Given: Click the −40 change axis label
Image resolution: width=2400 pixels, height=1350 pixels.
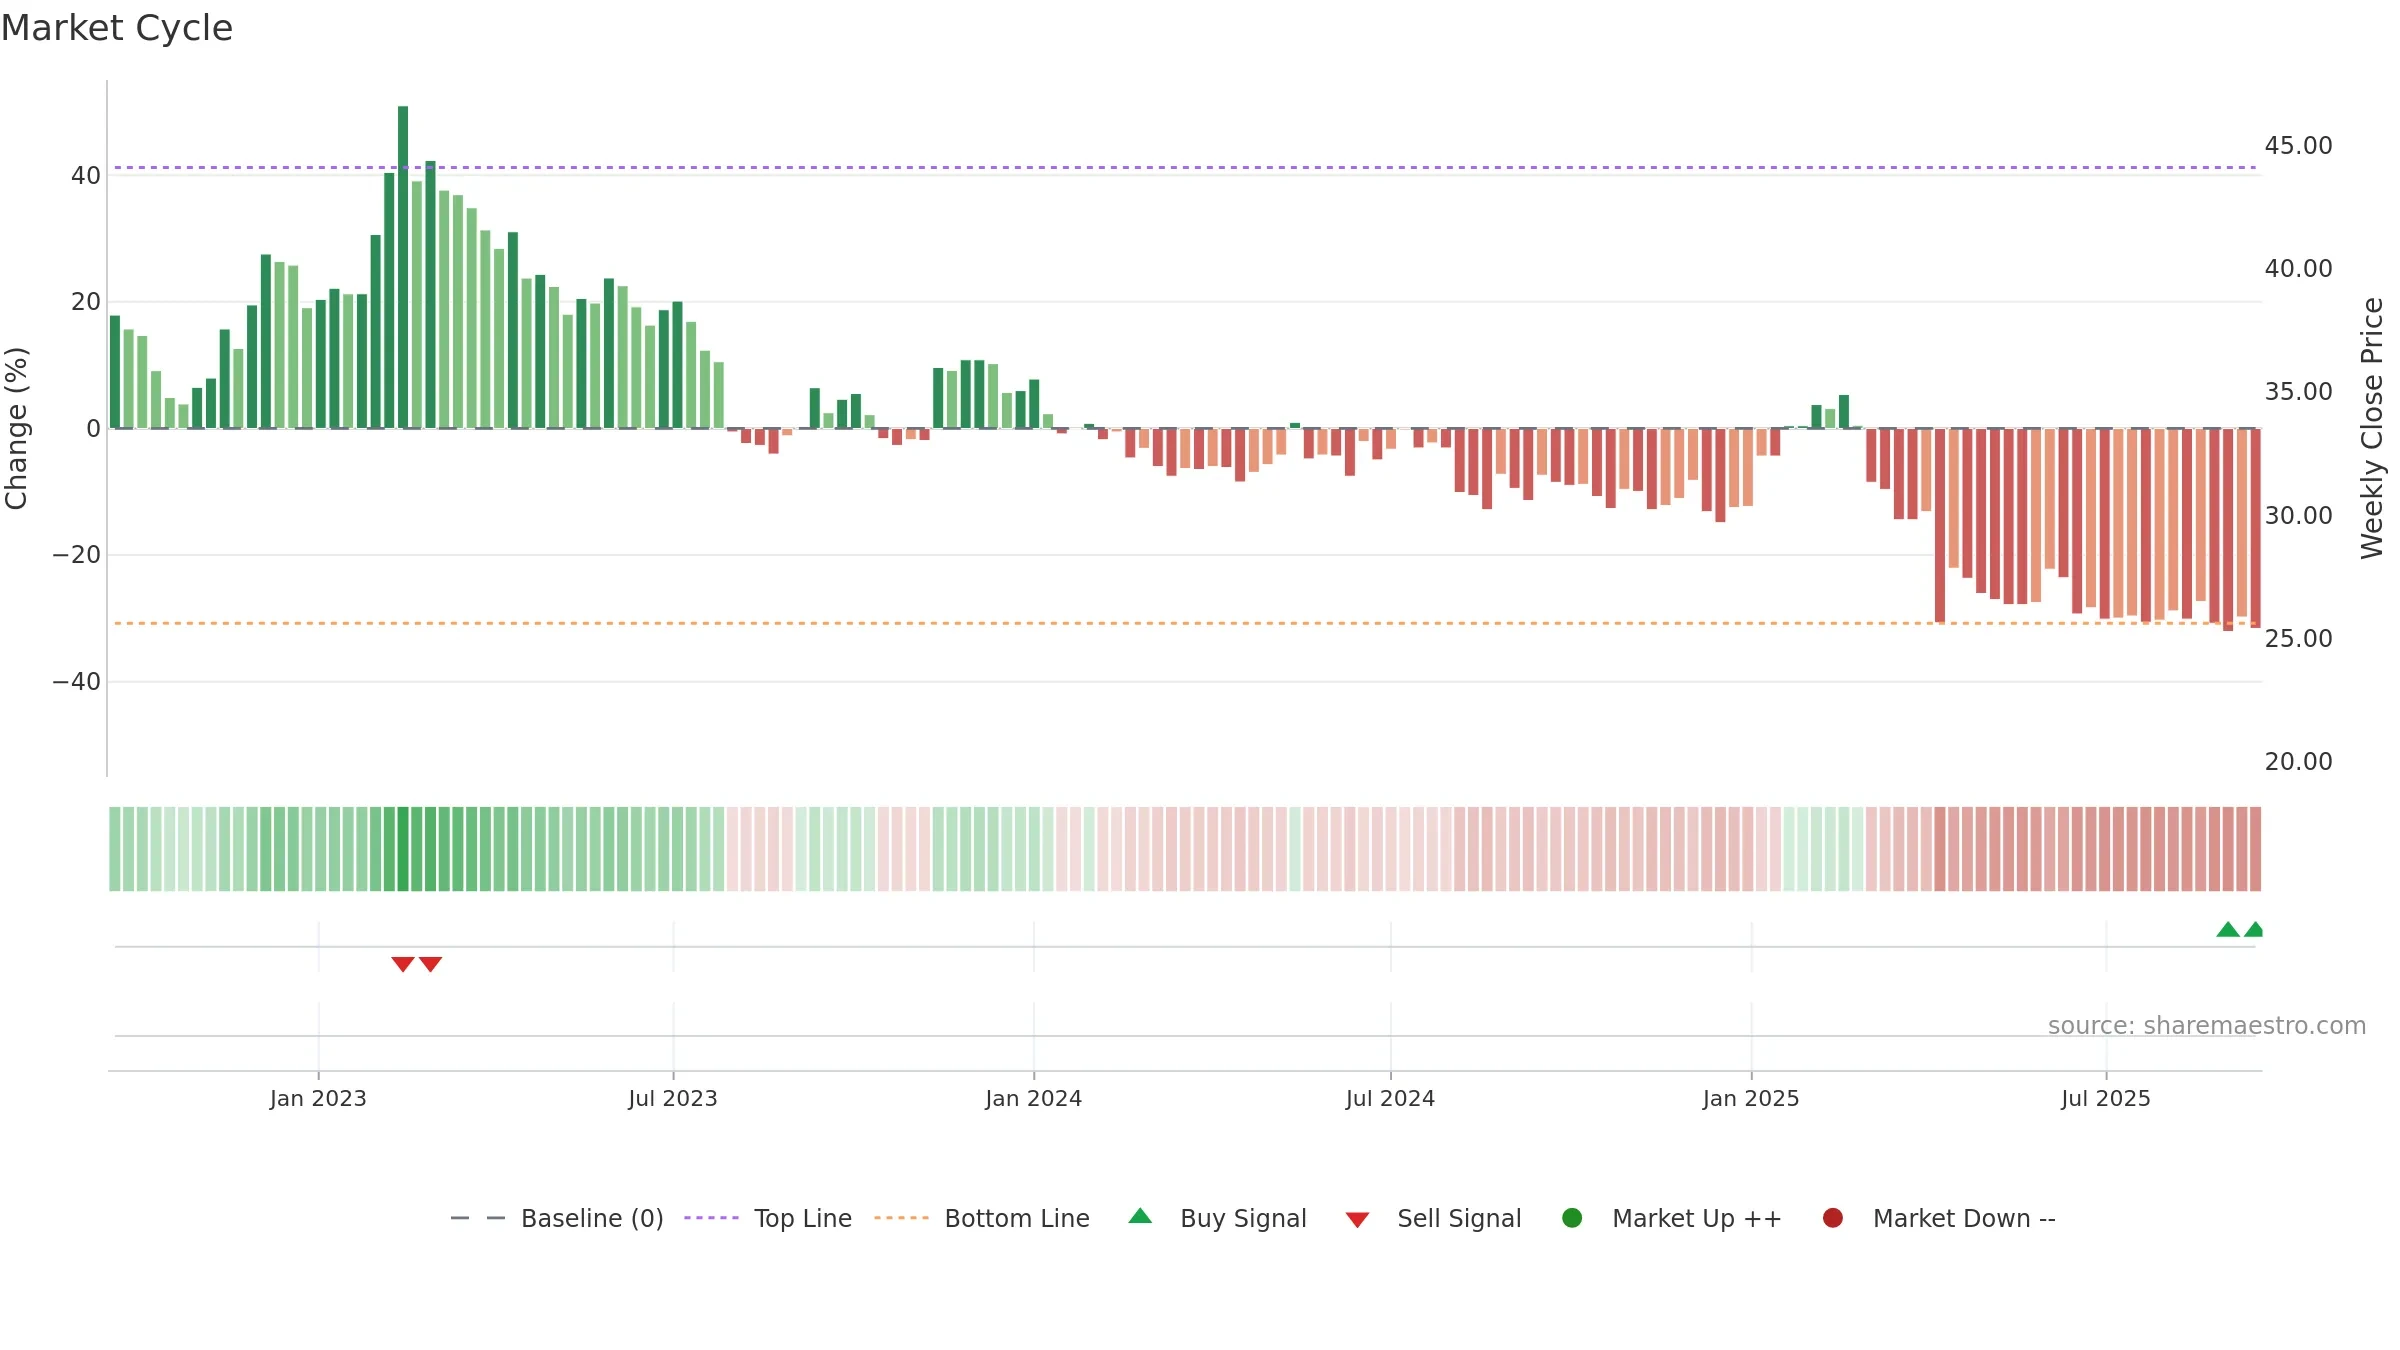Looking at the screenshot, I should coord(77,682).
